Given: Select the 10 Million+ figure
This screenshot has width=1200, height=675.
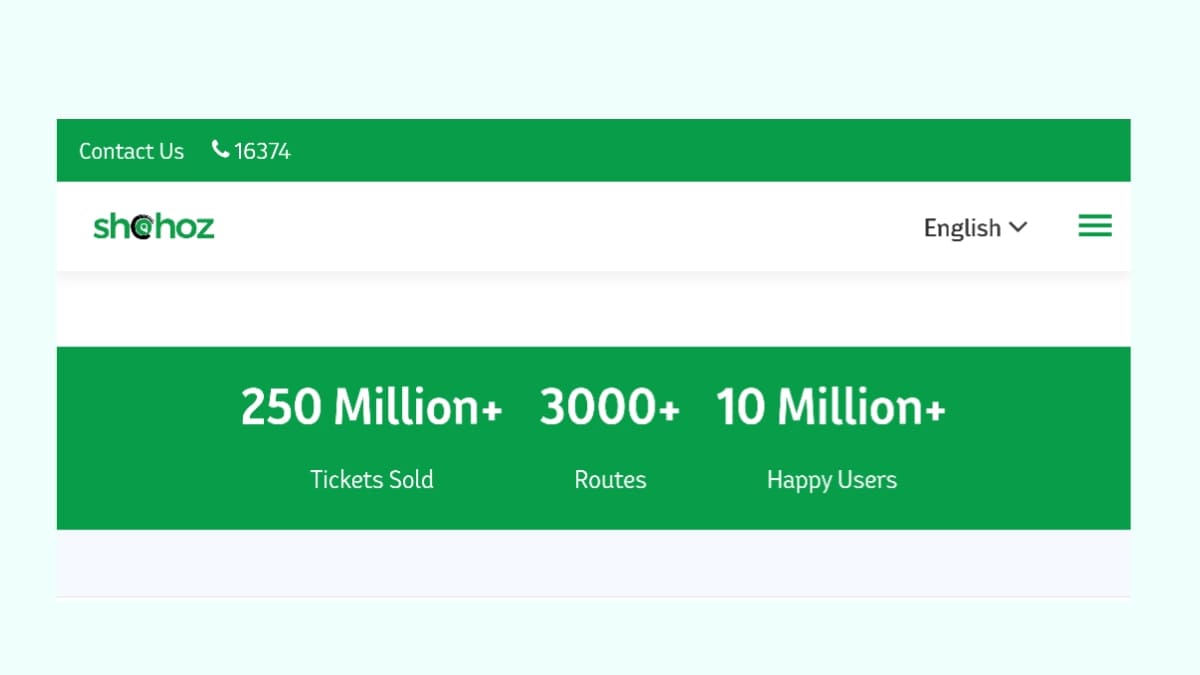Looking at the screenshot, I should click(x=831, y=407).
